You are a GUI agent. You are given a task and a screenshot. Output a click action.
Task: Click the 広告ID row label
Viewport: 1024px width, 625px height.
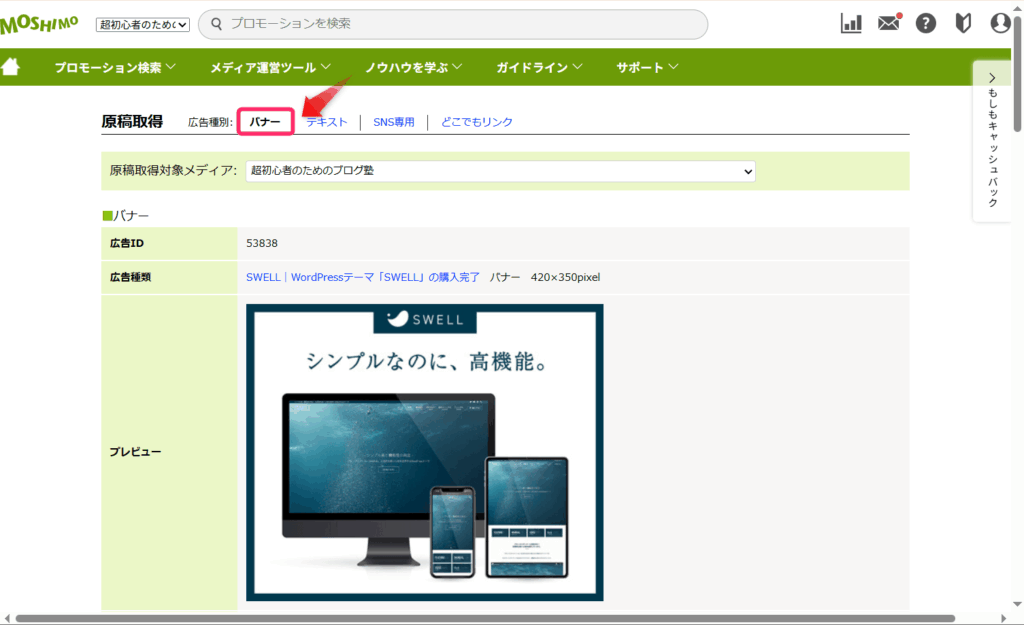click(127, 243)
